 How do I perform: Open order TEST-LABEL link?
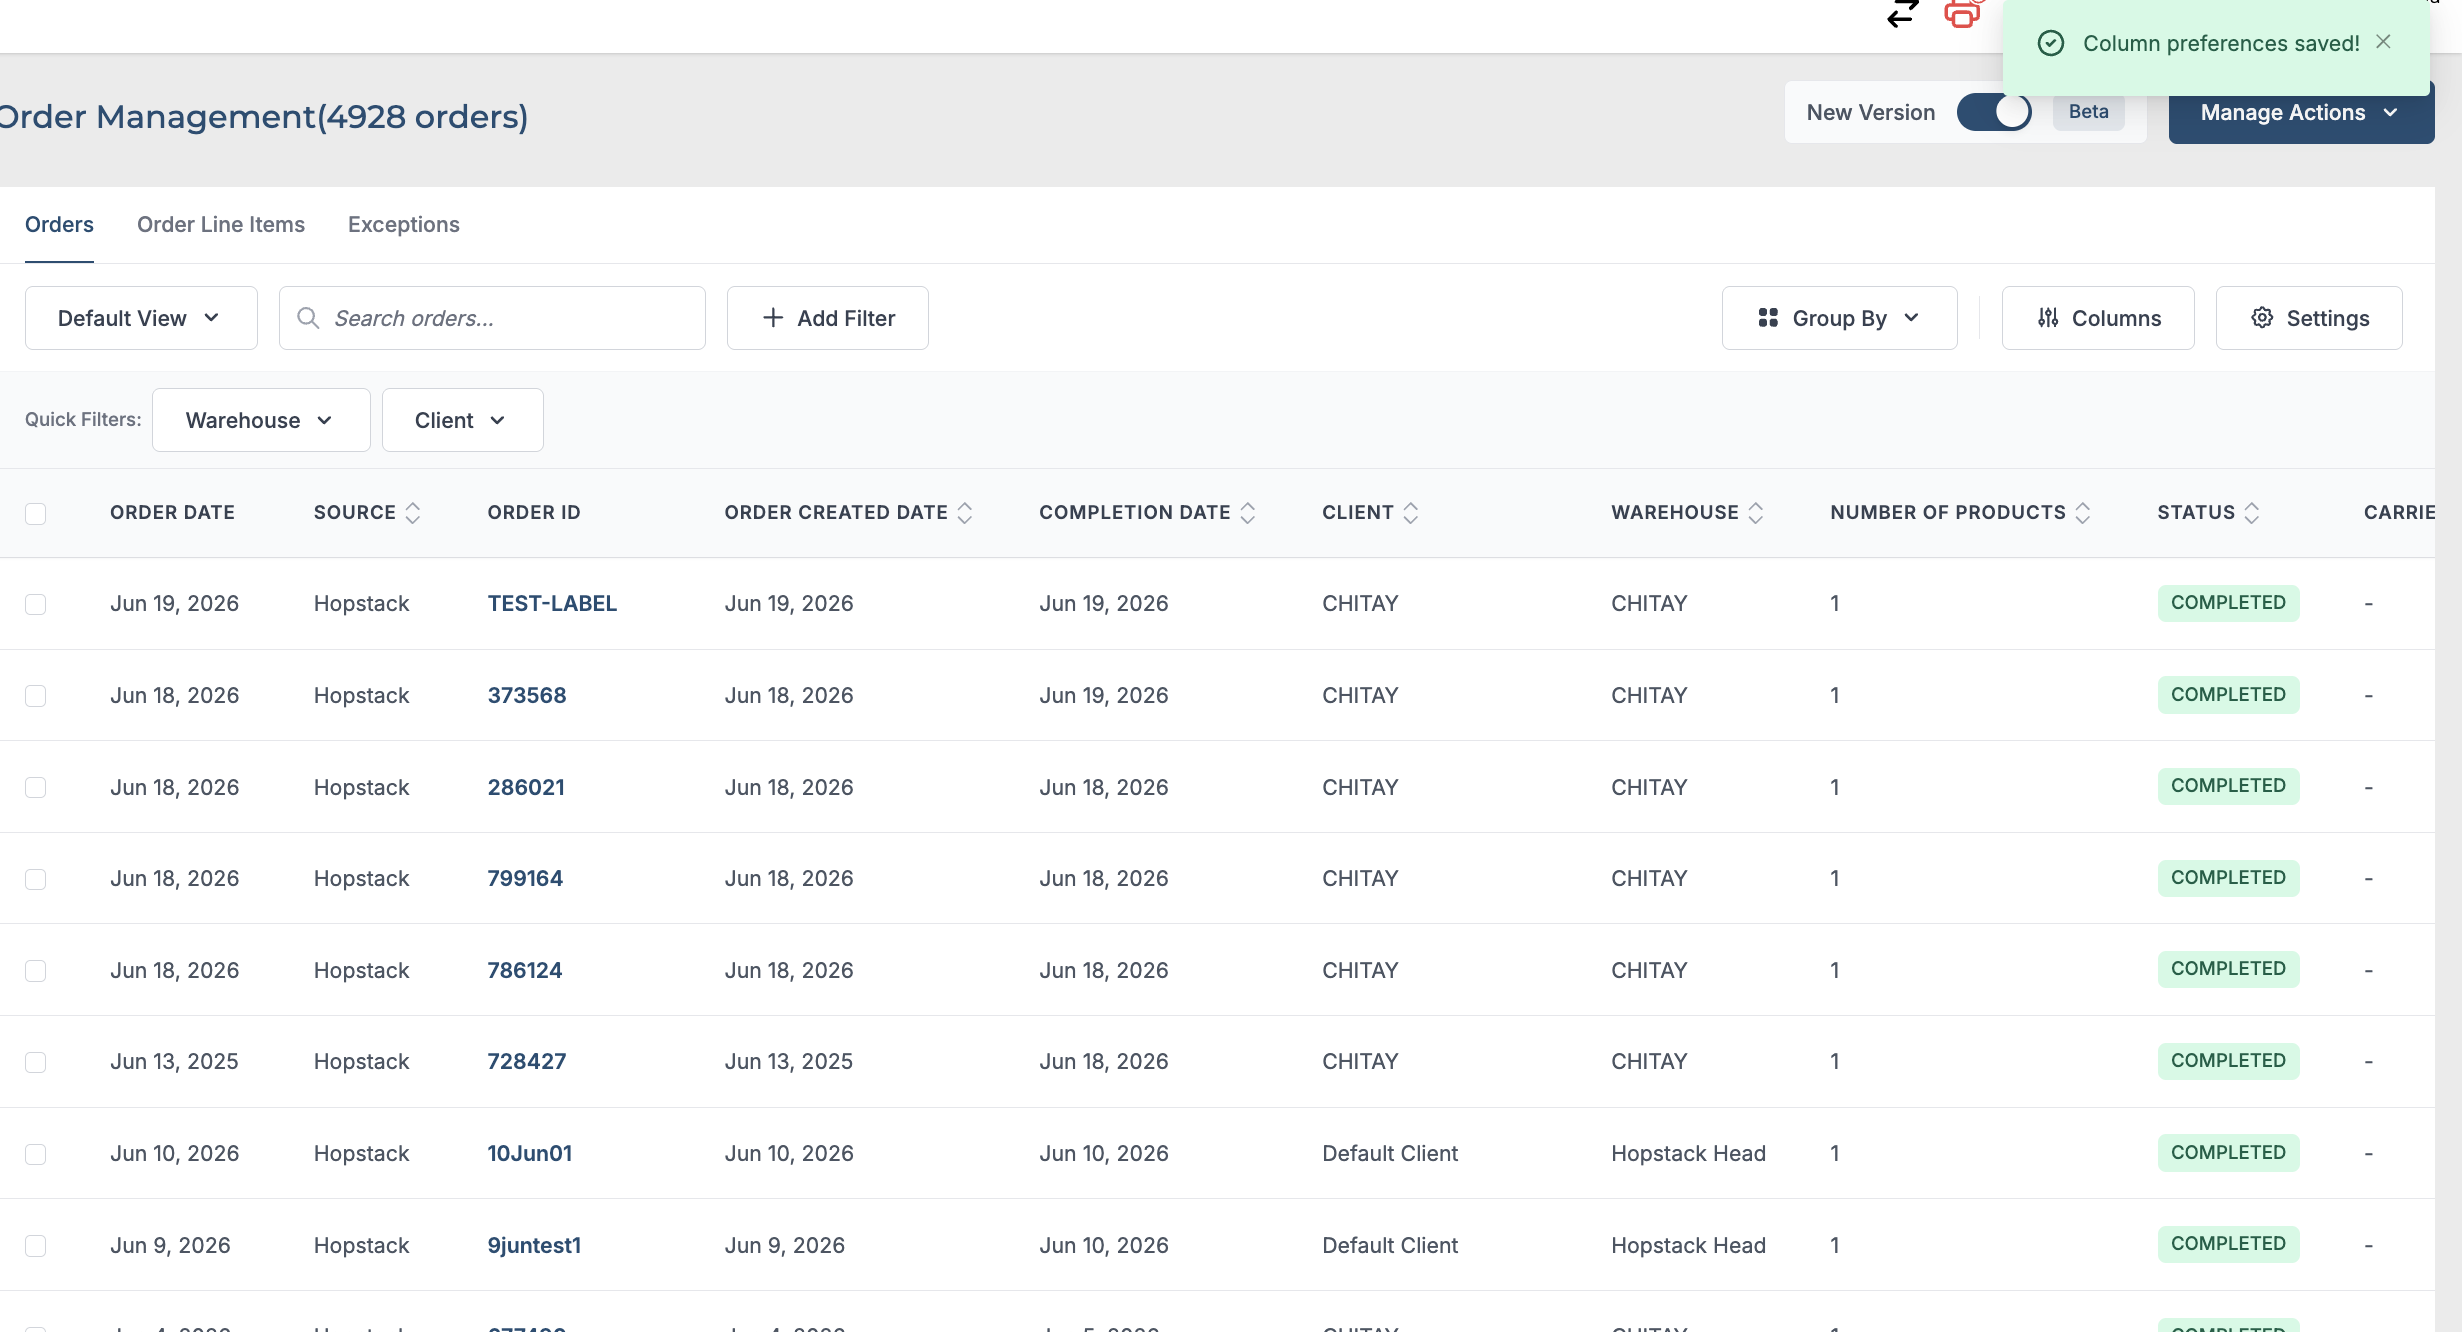coord(552,604)
